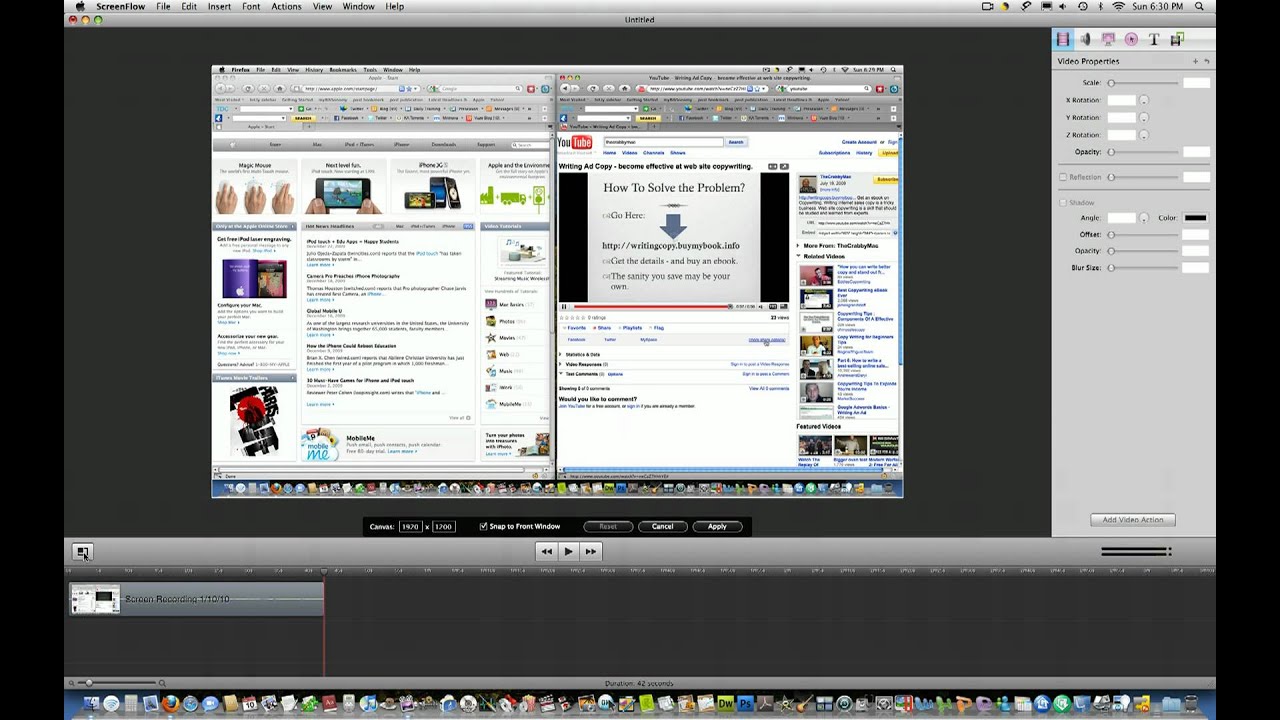Open the ScreenFlow menu

pyautogui.click(x=120, y=6)
